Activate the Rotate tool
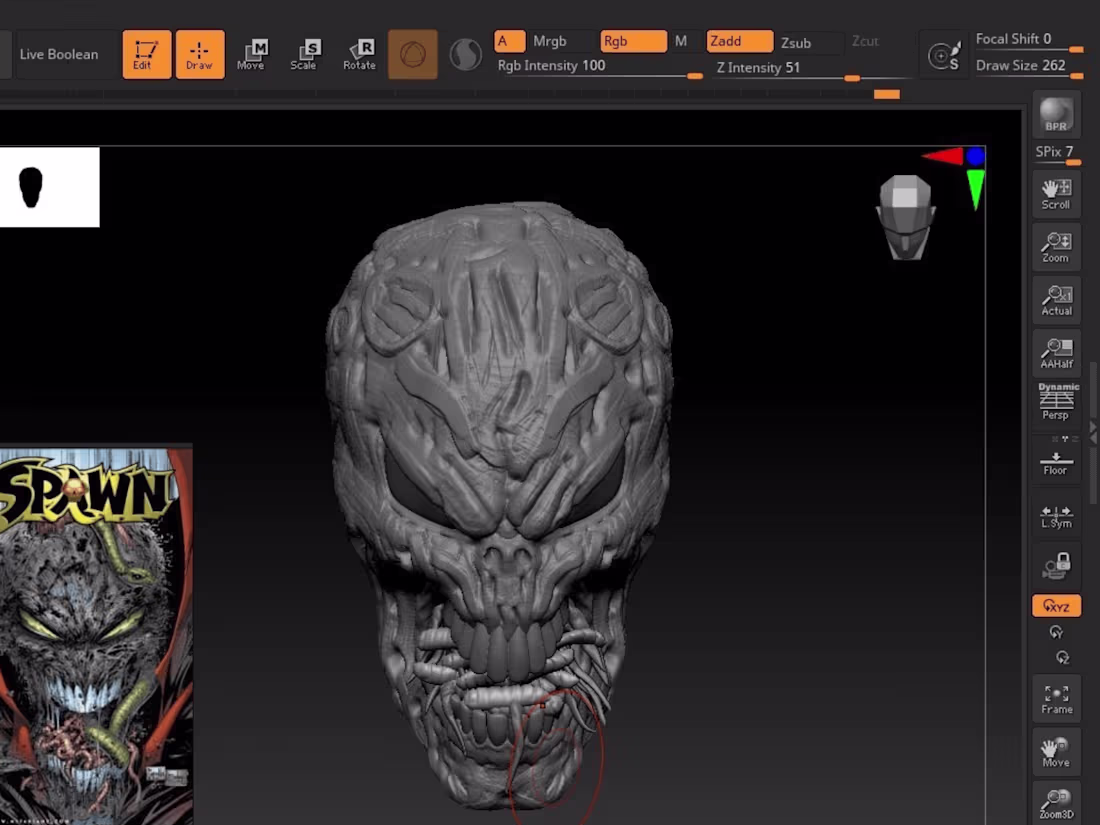Image resolution: width=1100 pixels, height=825 pixels. 359,54
